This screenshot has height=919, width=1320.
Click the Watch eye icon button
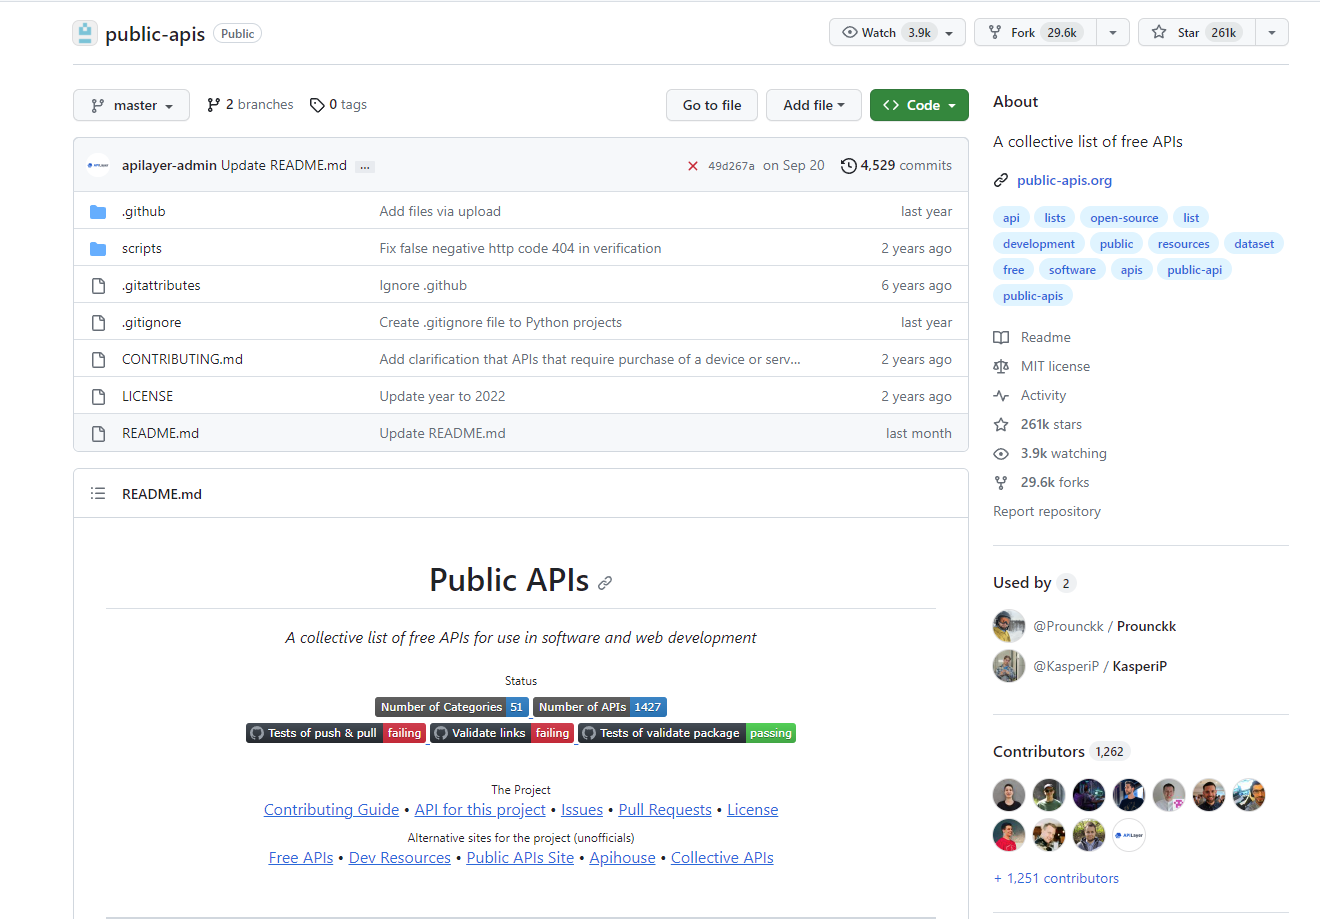pyautogui.click(x=886, y=32)
